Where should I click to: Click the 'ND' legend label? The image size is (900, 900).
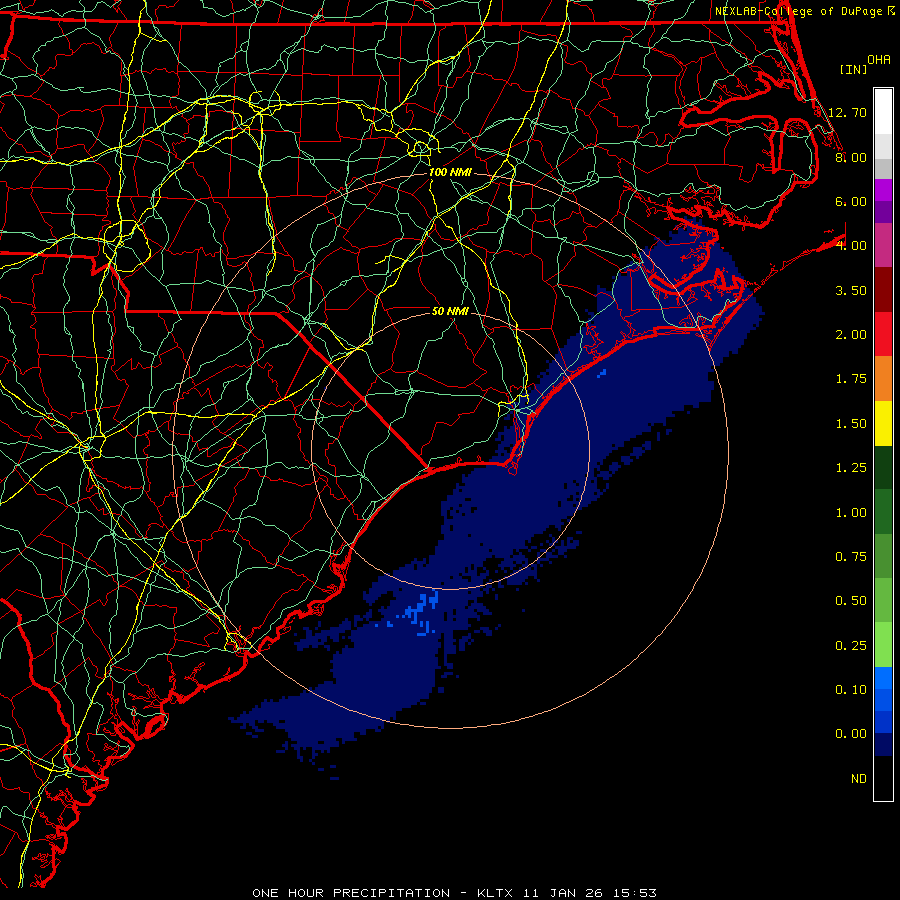(x=859, y=779)
